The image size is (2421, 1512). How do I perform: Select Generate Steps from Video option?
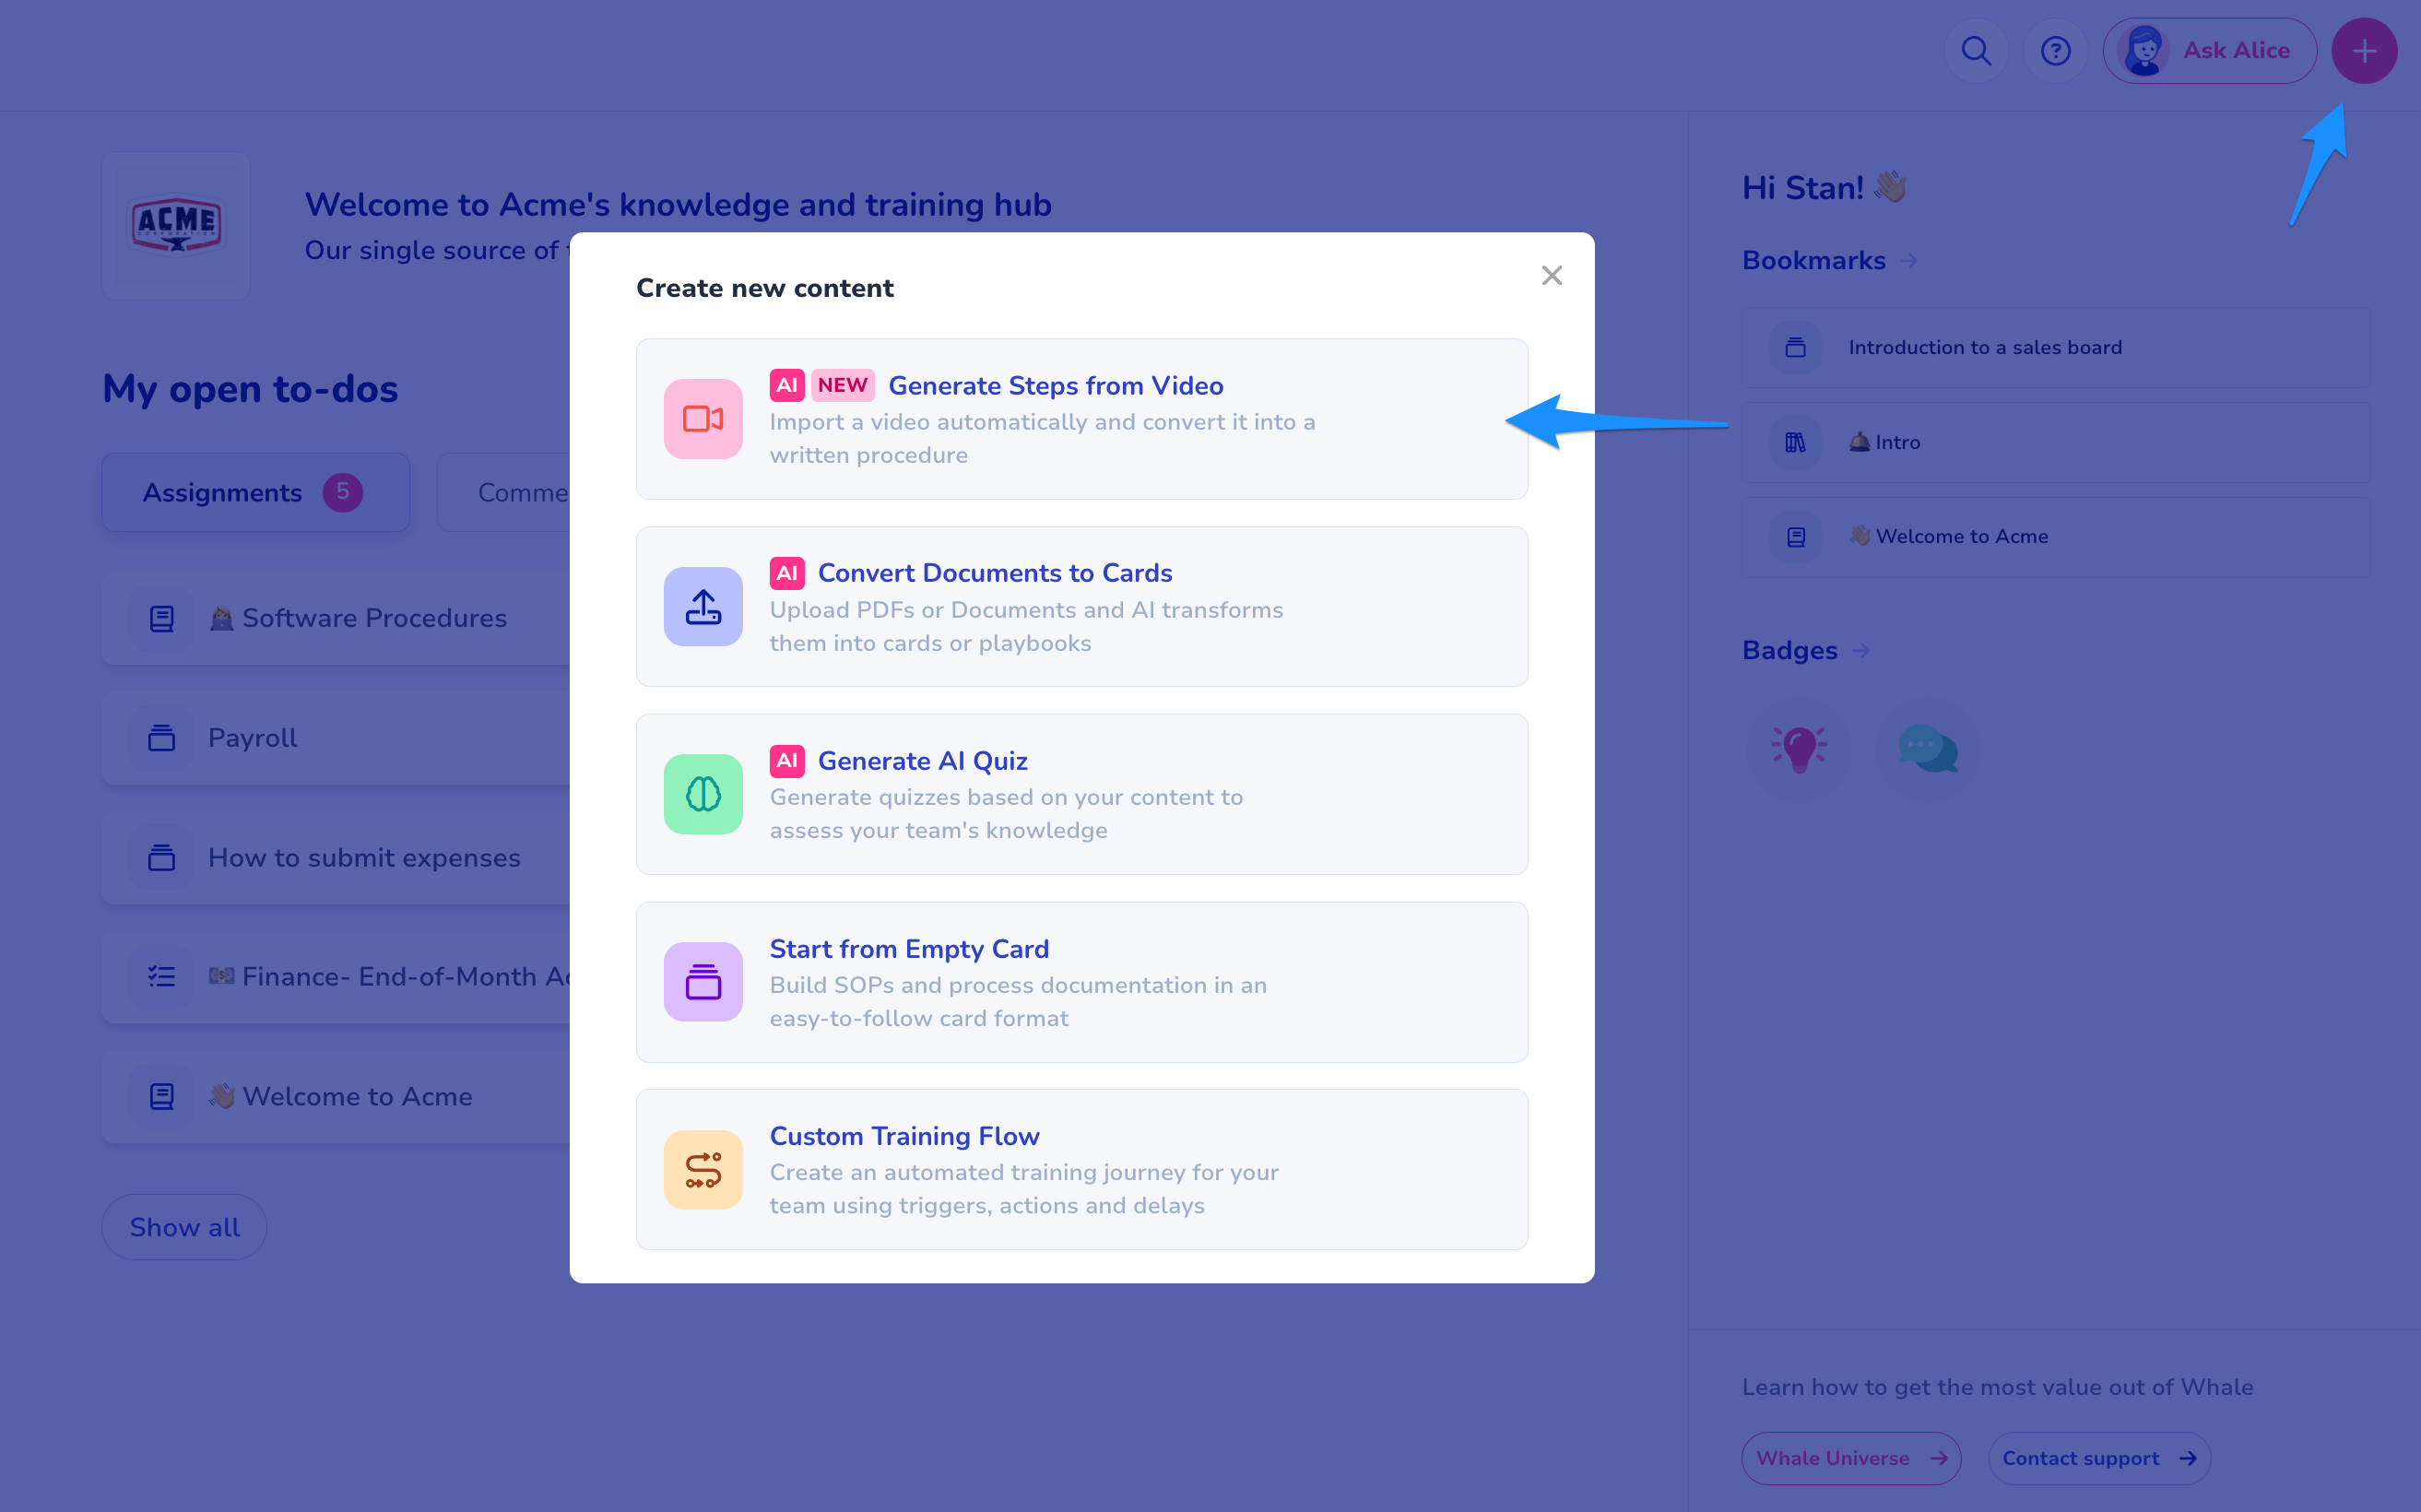click(x=1055, y=386)
